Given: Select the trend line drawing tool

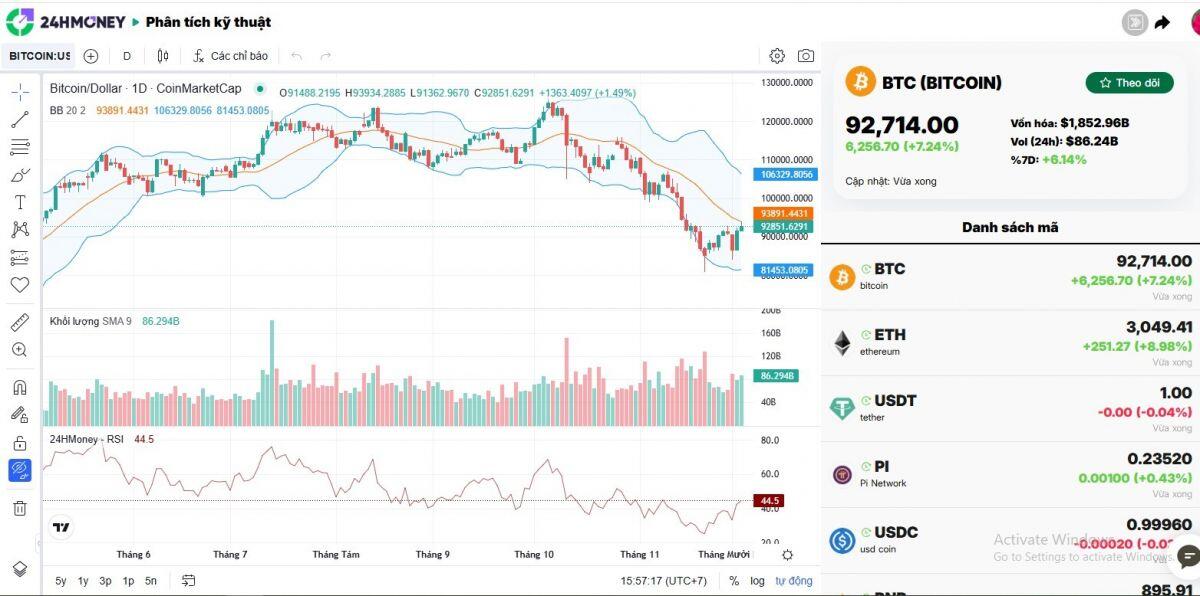Looking at the screenshot, I should pyautogui.click(x=19, y=120).
